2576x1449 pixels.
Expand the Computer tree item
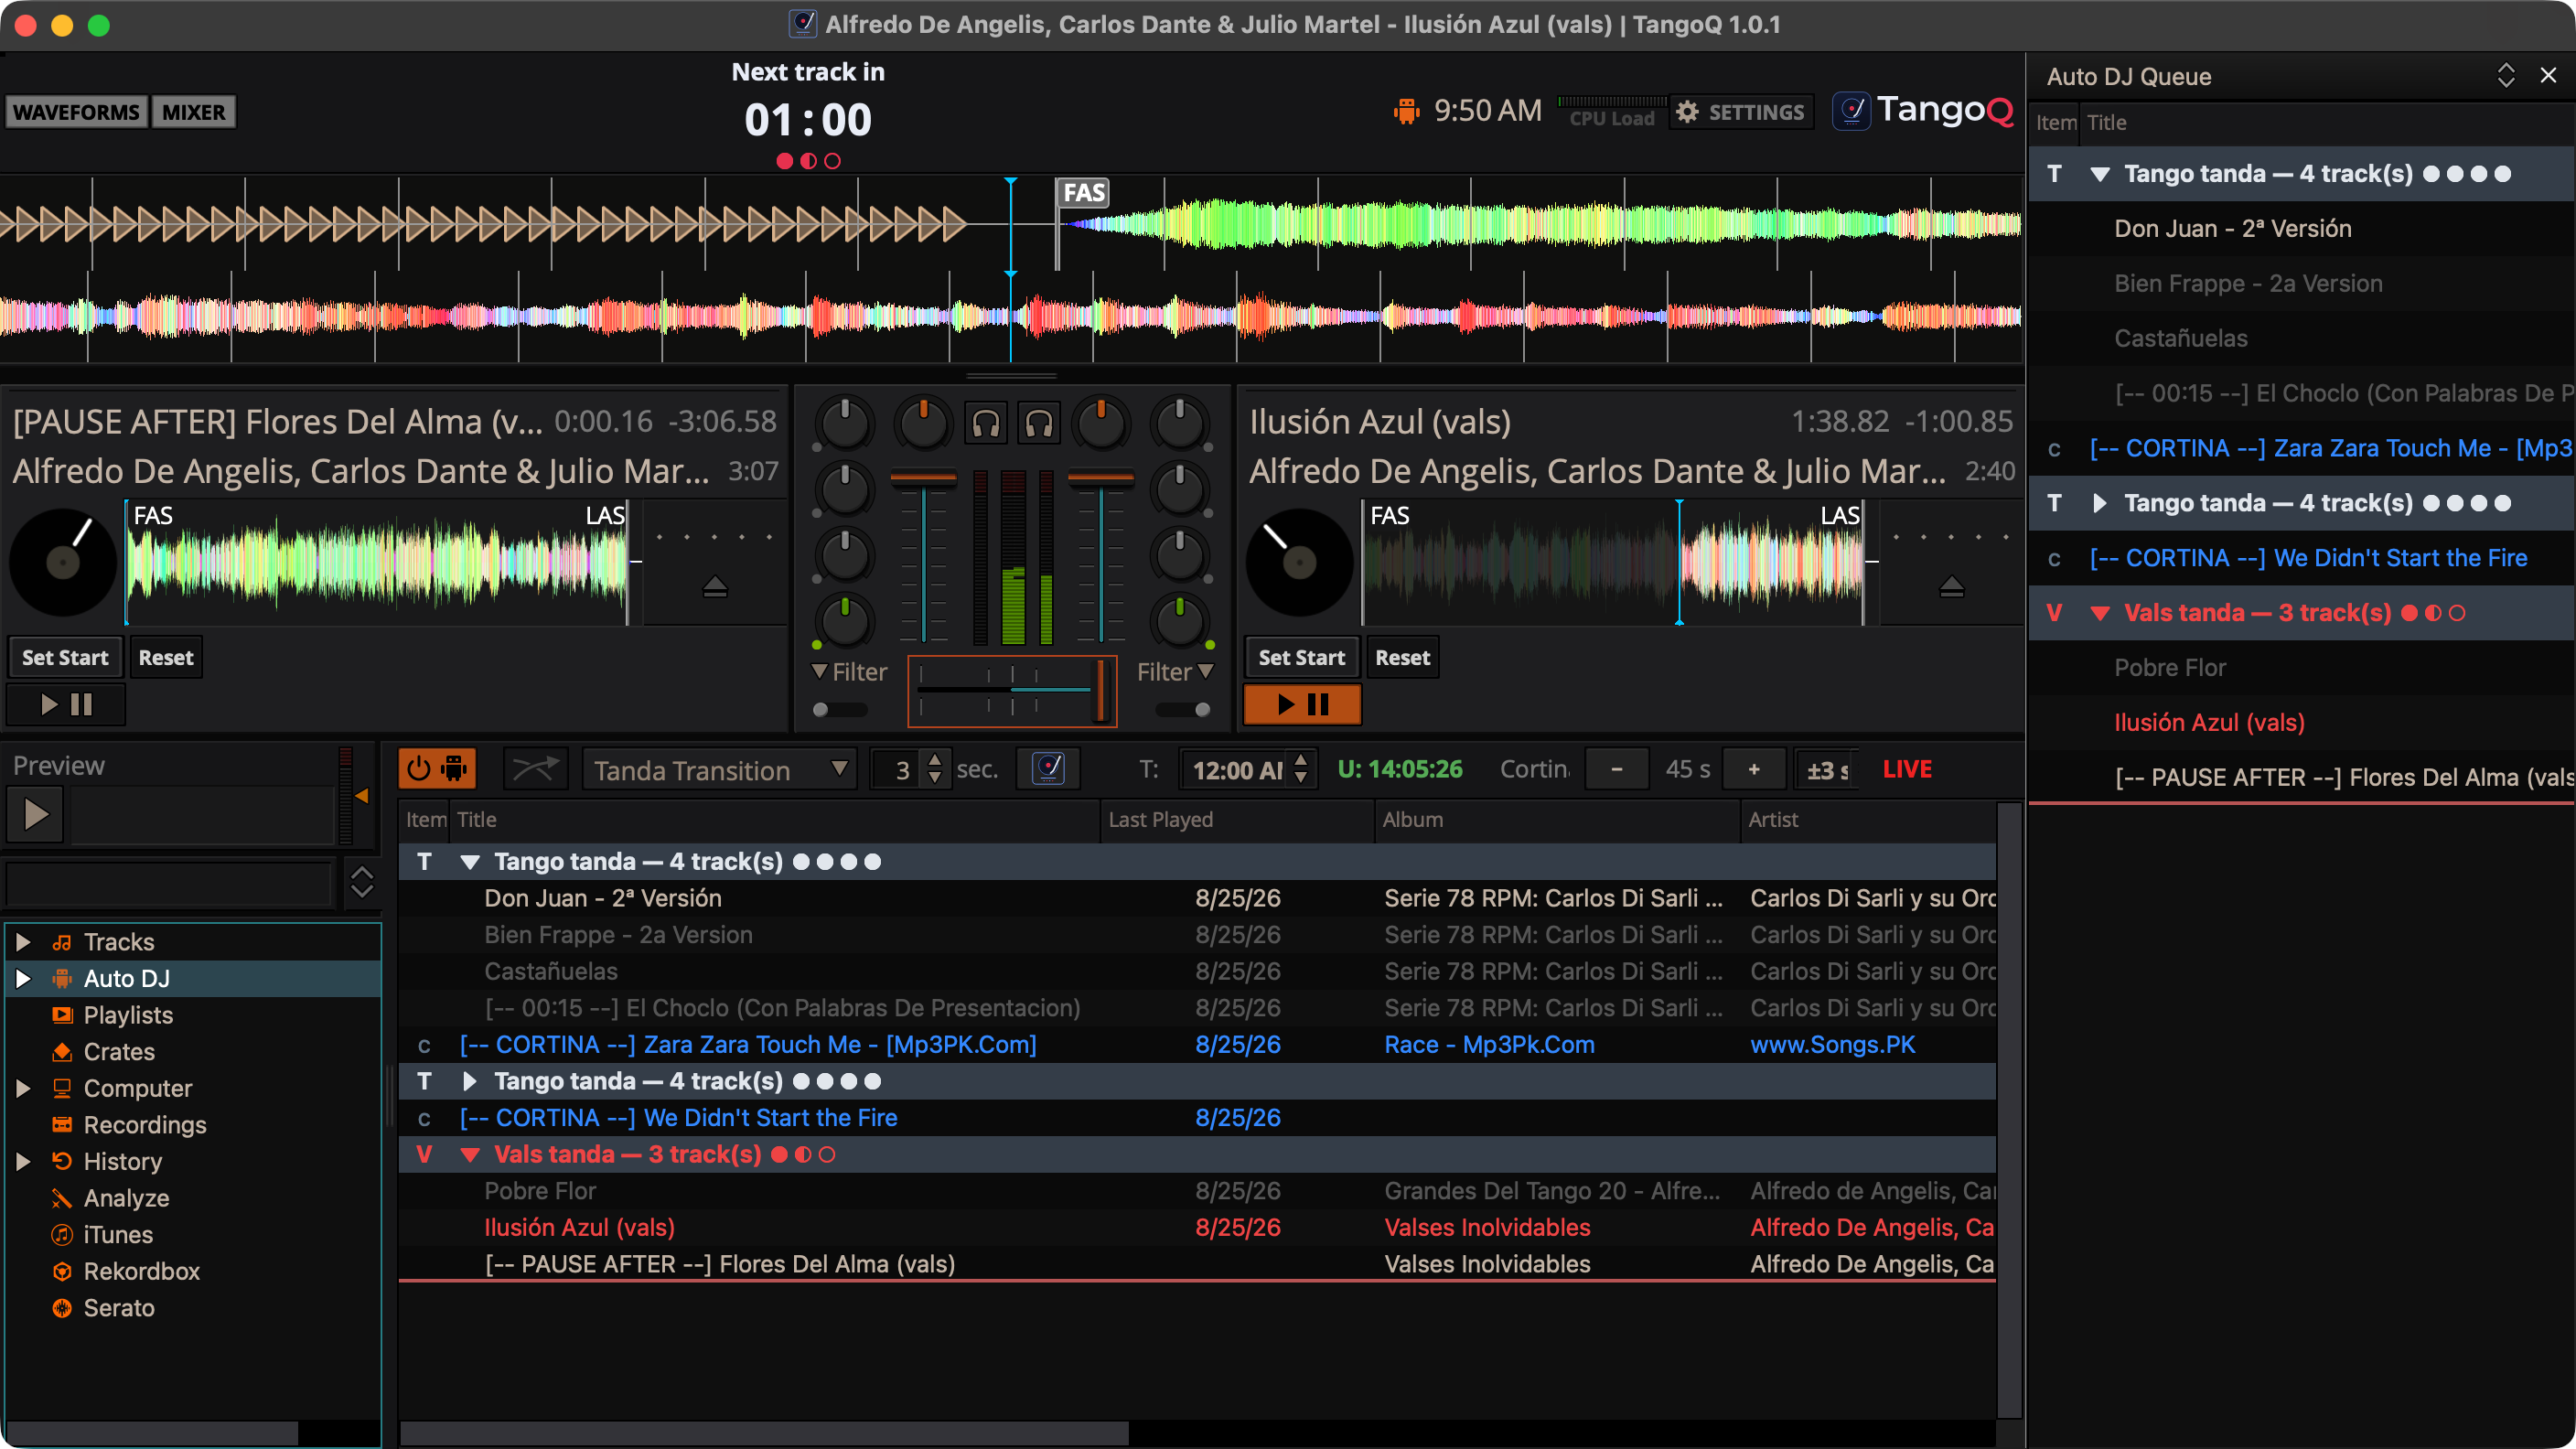pos(23,1088)
